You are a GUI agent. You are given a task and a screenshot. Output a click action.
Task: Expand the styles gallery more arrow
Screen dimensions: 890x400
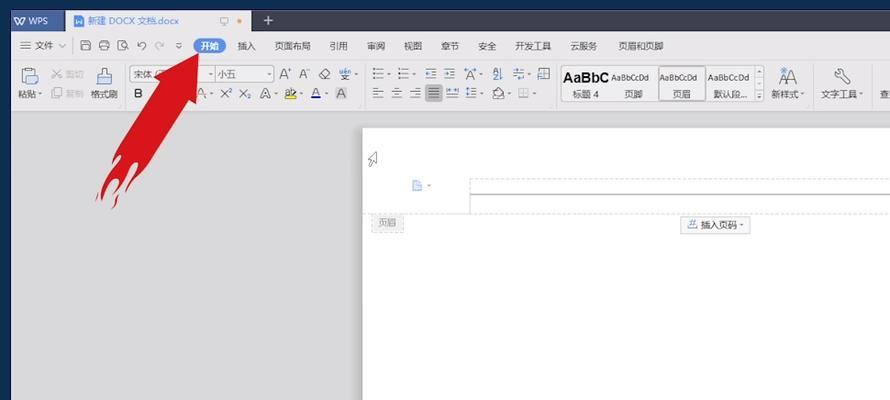759,96
